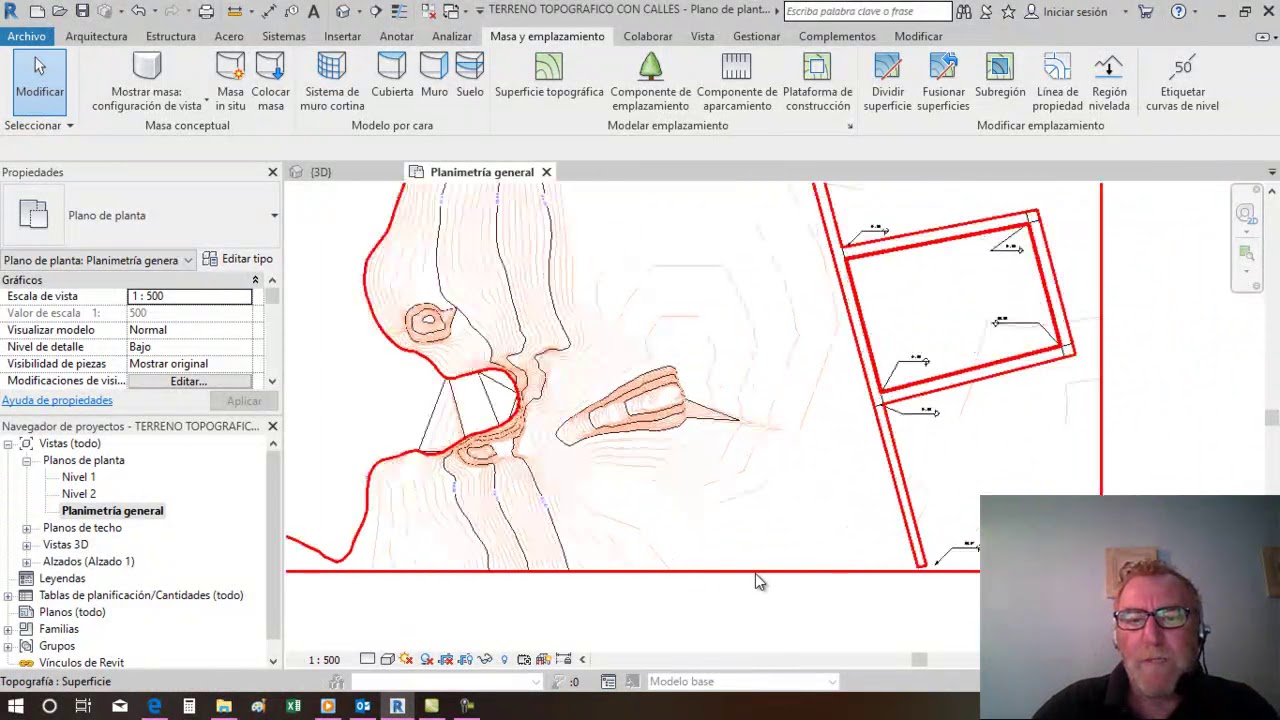Screen dimensions: 1280x720
Task: Click sun path icon in view control bar
Action: click(406, 659)
